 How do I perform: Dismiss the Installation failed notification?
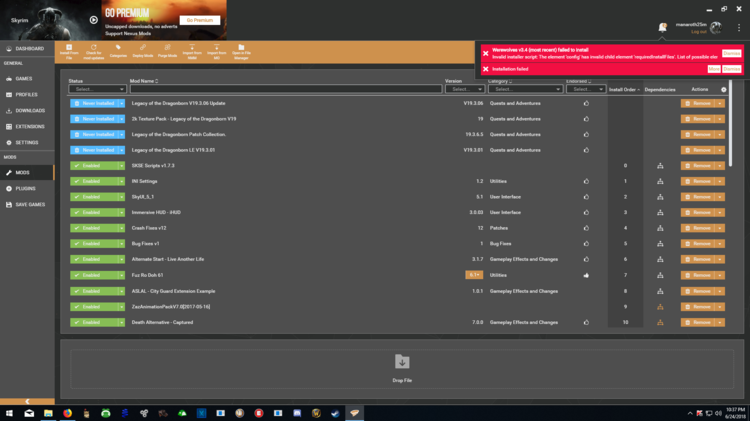click(x=731, y=69)
